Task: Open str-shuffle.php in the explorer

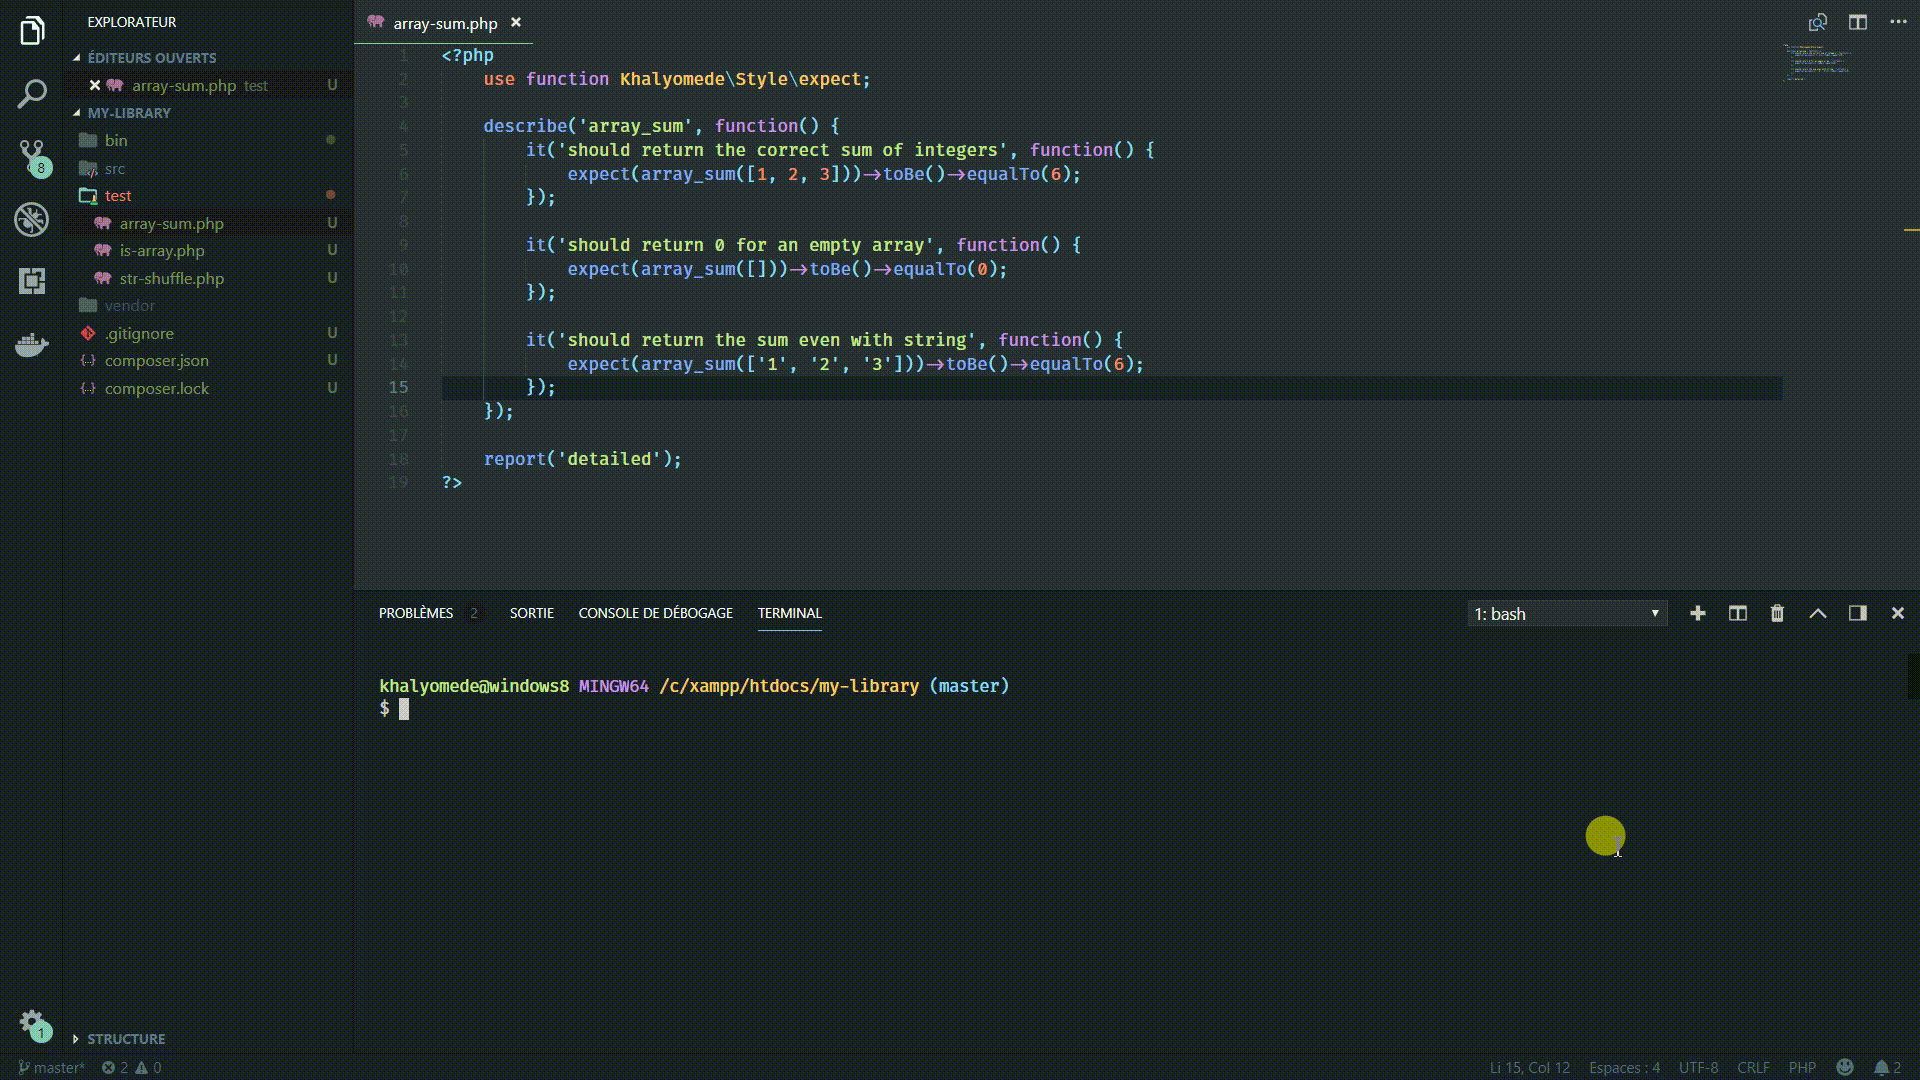Action: [171, 278]
